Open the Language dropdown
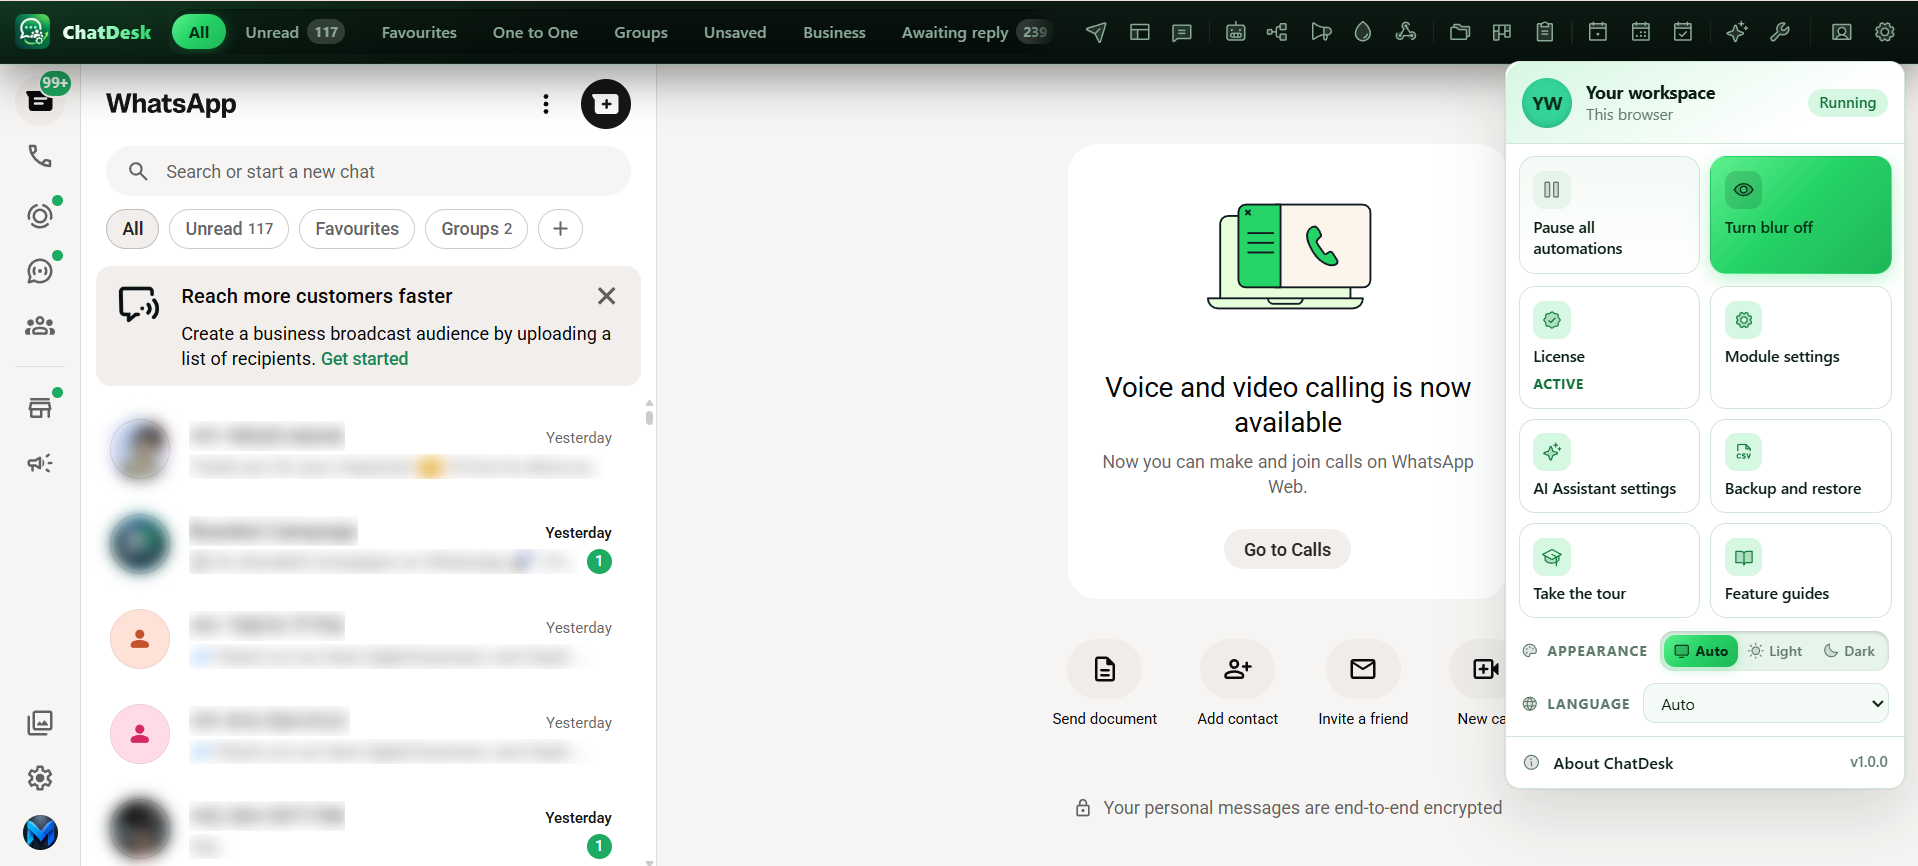Screen dimensions: 1918x866 tap(1767, 704)
